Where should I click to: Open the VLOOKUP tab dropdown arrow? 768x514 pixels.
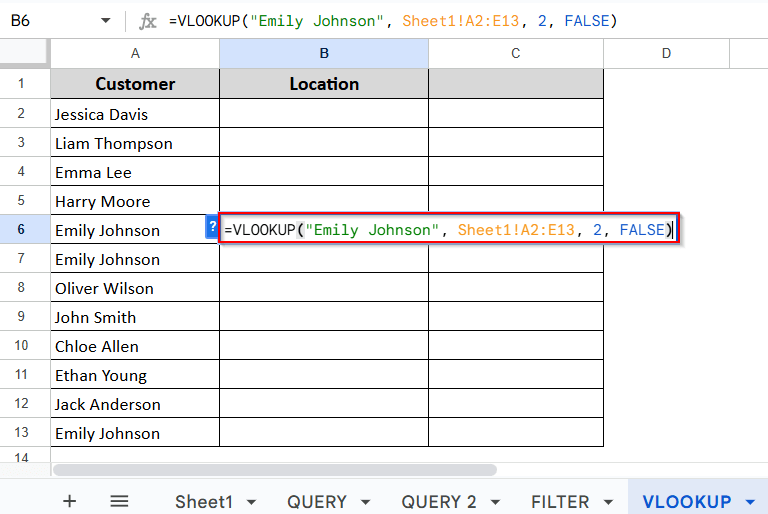(750, 502)
